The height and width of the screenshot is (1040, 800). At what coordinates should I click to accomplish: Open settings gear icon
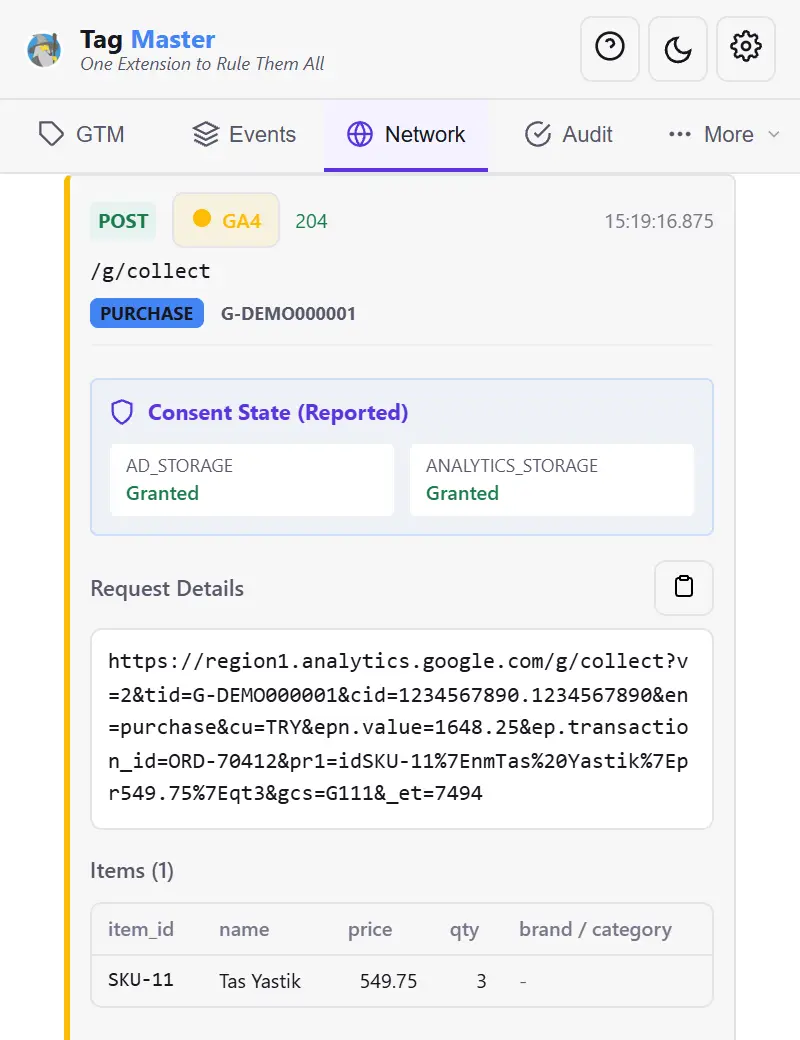click(746, 49)
